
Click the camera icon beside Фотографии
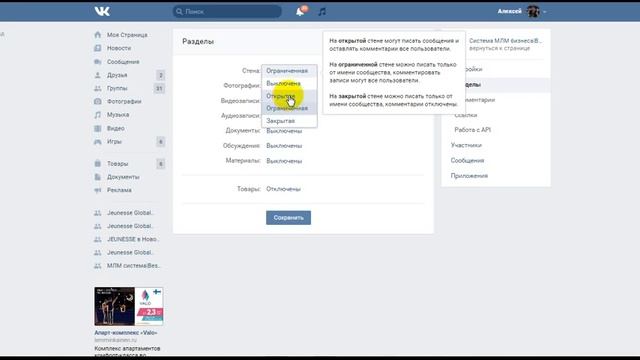pos(98,101)
